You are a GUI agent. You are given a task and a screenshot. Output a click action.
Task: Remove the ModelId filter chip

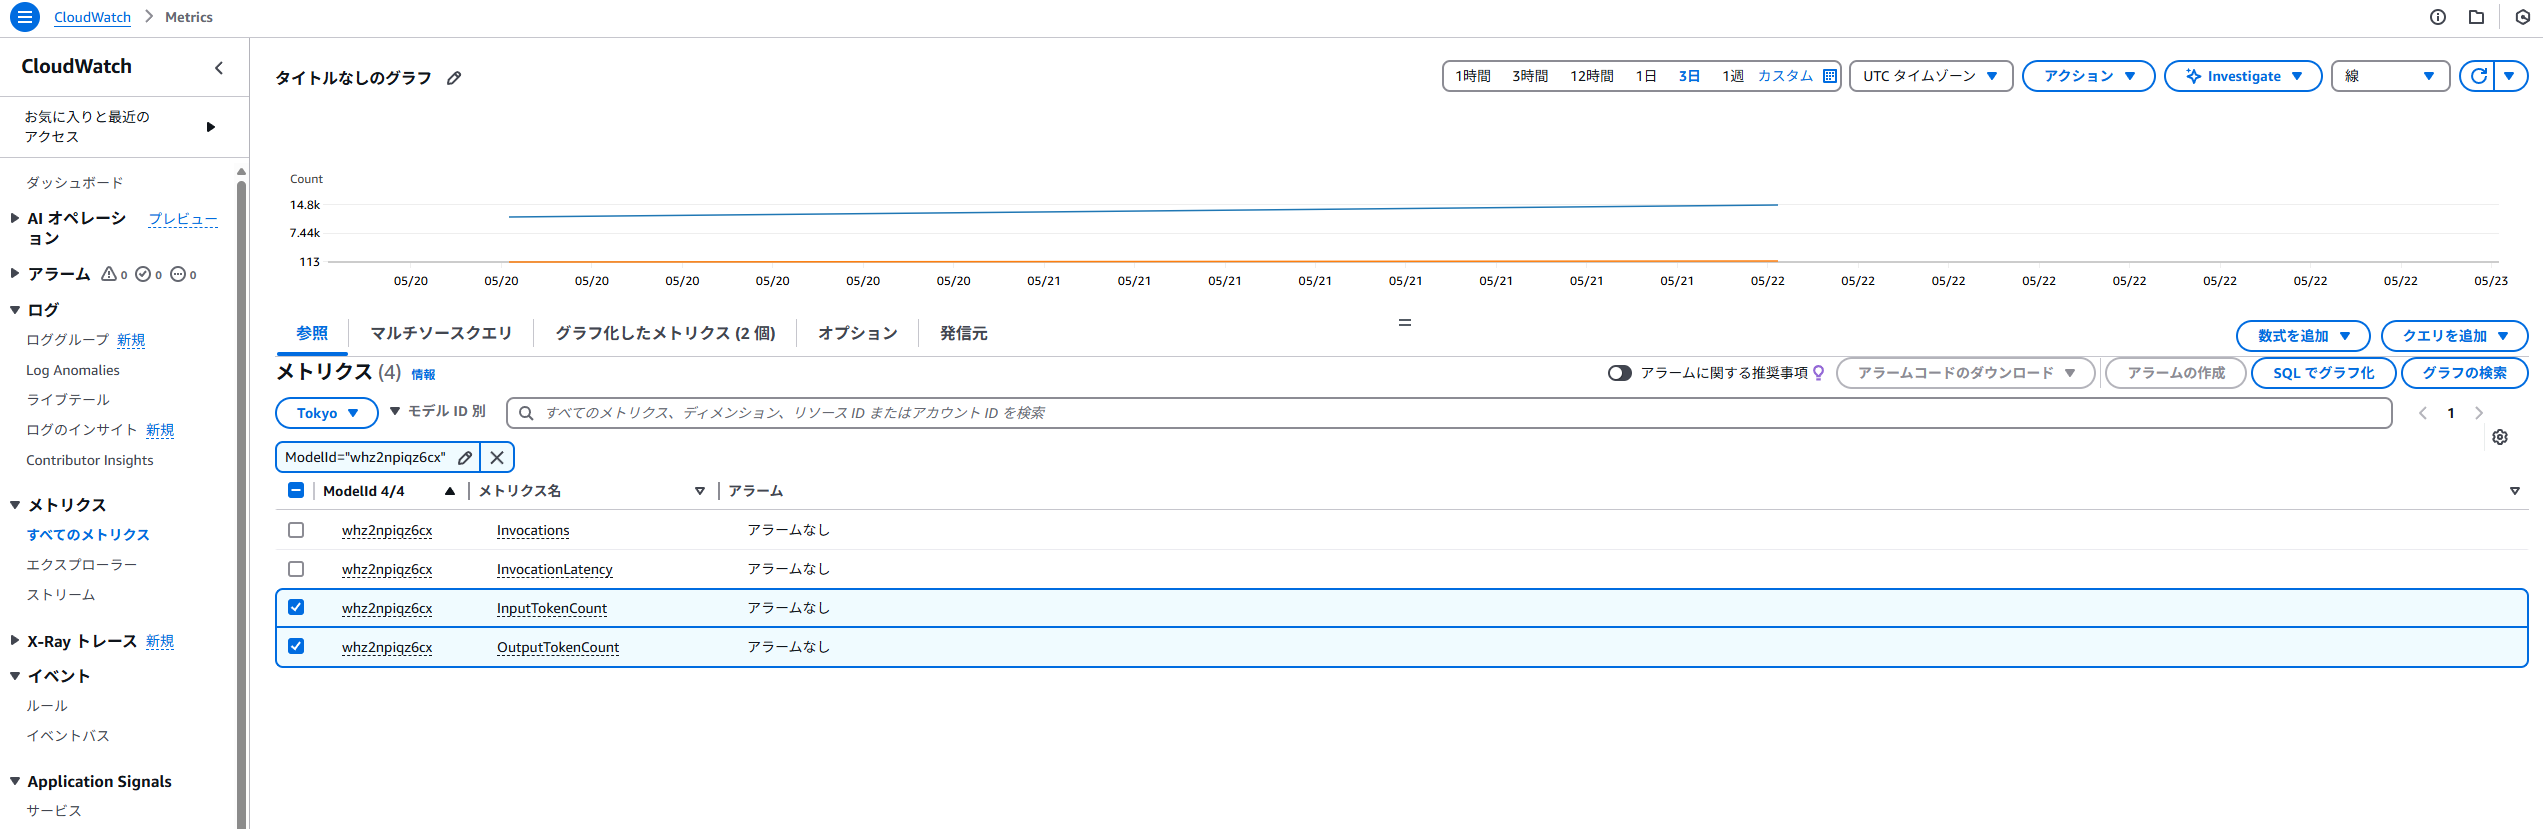(x=497, y=457)
